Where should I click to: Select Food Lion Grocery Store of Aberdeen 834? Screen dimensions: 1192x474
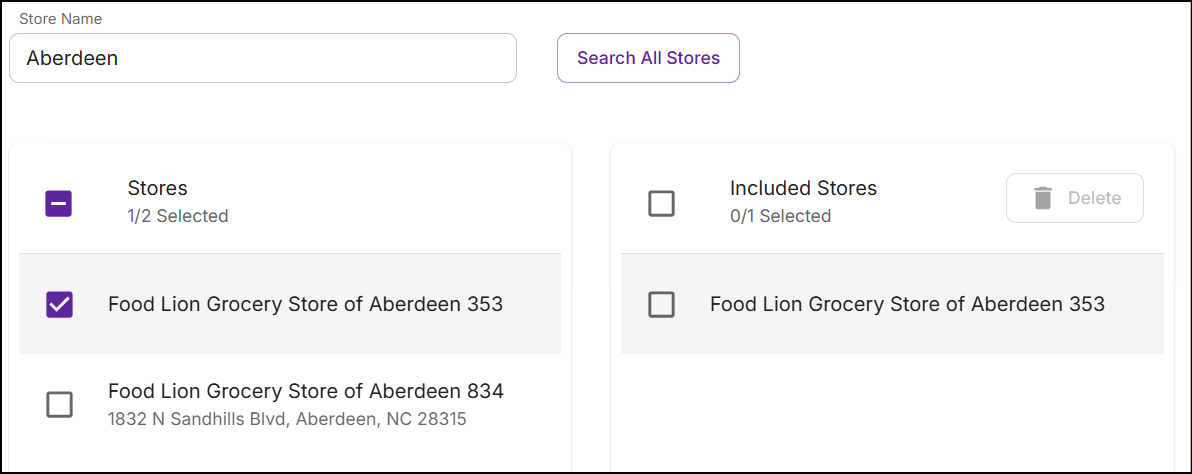[x=306, y=391]
